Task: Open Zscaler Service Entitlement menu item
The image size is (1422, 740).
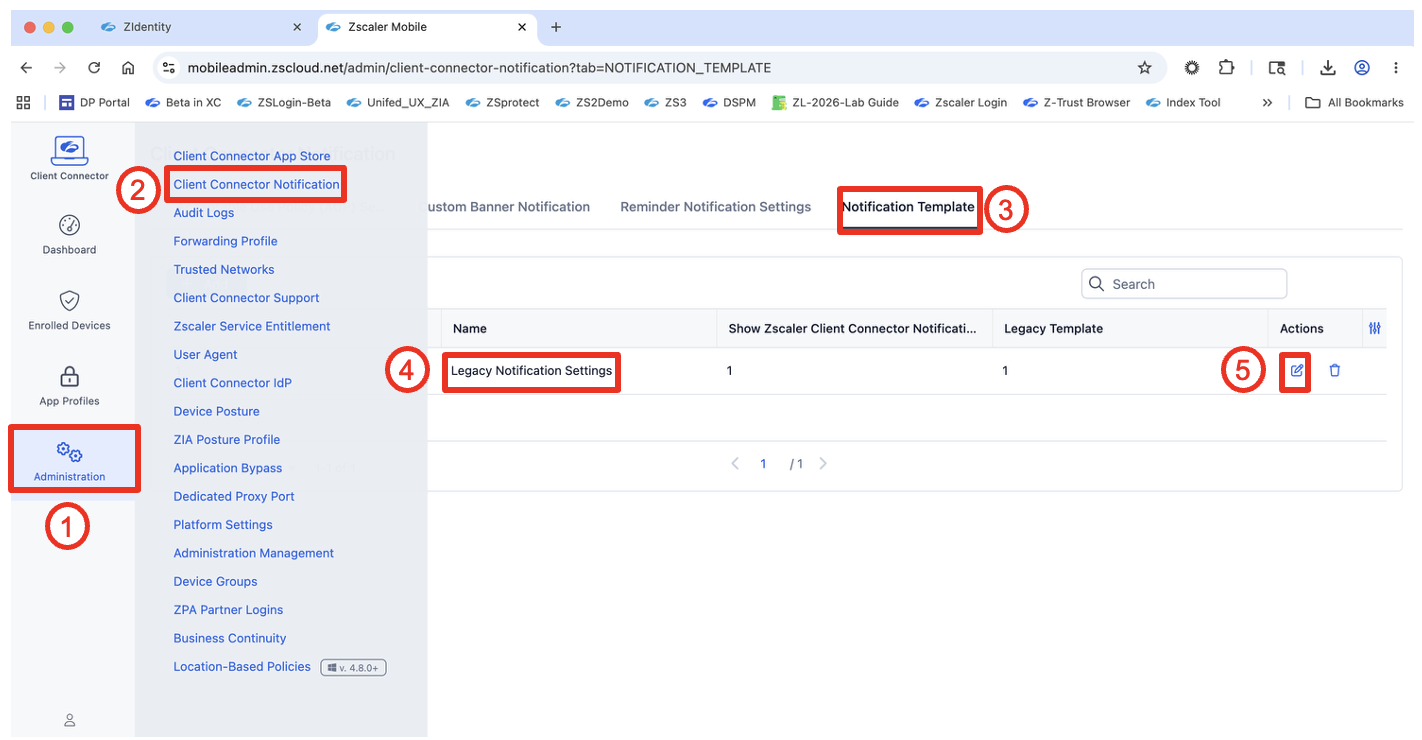Action: (252, 326)
